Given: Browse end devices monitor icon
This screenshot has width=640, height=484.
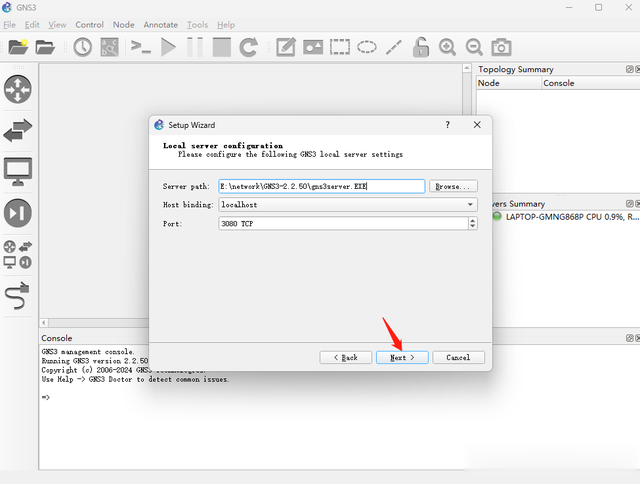Looking at the screenshot, I should (18, 171).
